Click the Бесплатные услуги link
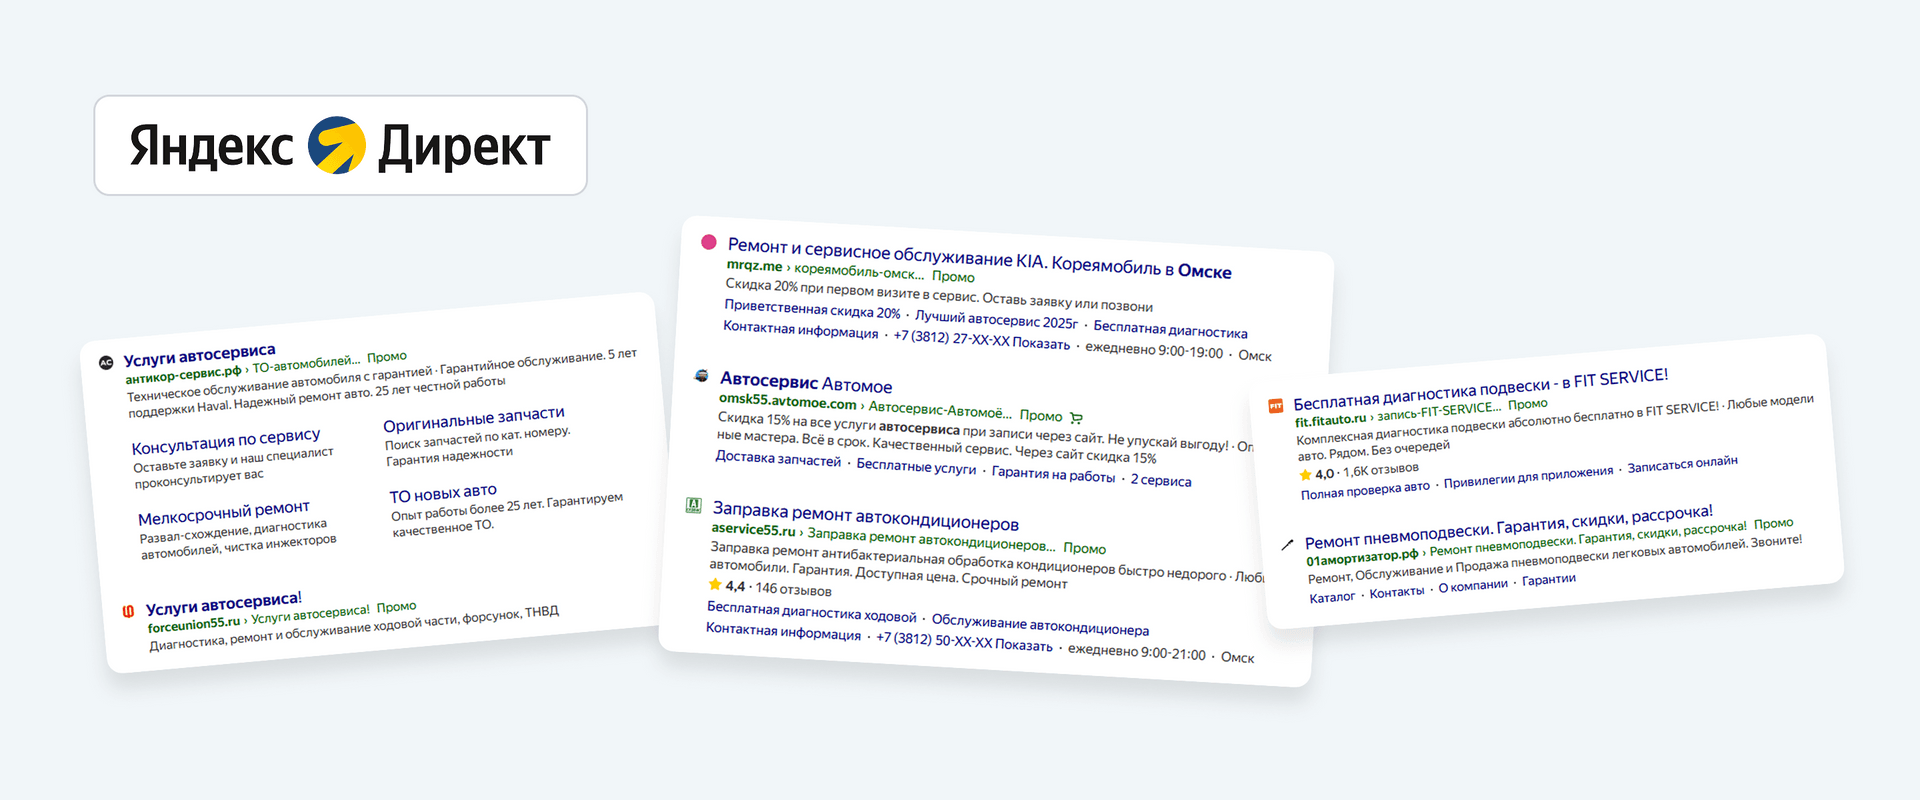Image resolution: width=1920 pixels, height=800 pixels. click(x=916, y=466)
